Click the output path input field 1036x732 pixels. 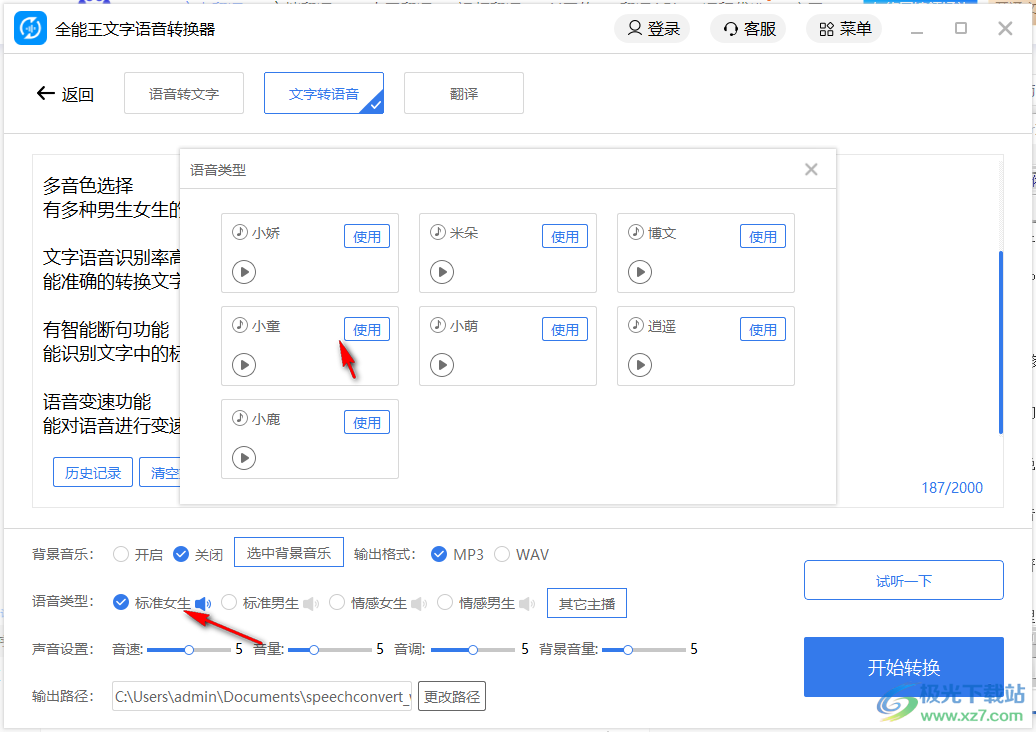260,696
